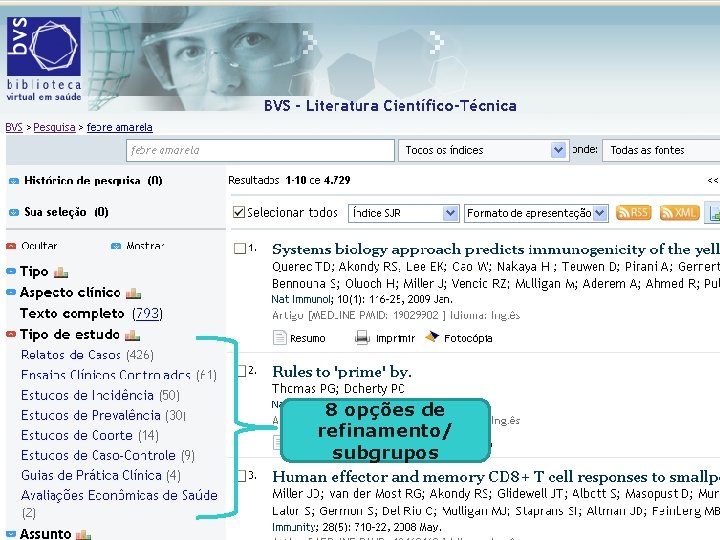This screenshot has width=720, height=540.
Task: Click the printer icon for Imprimir
Action: point(362,338)
